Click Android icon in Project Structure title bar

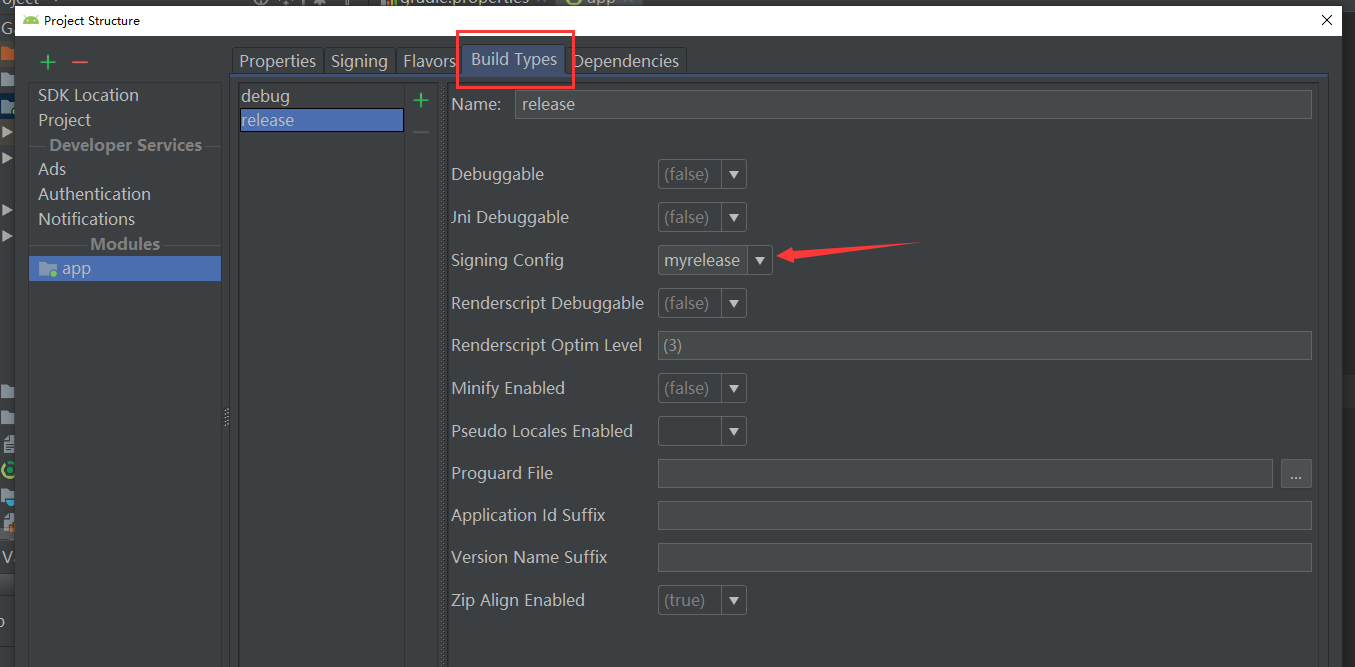pos(31,20)
